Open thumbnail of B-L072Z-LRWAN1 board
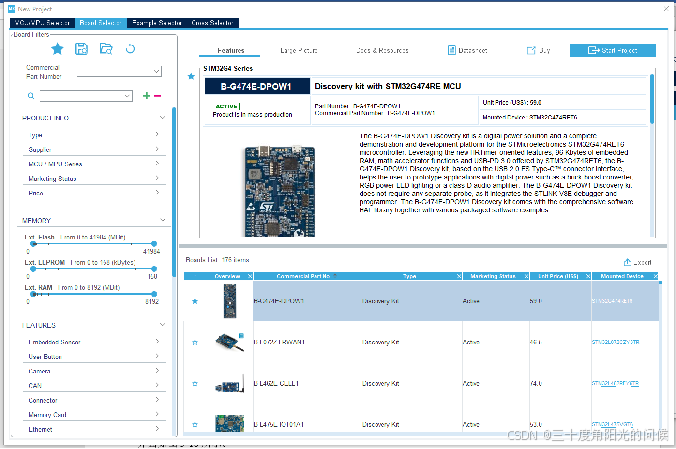This screenshot has height=449, width=676. pos(230,342)
